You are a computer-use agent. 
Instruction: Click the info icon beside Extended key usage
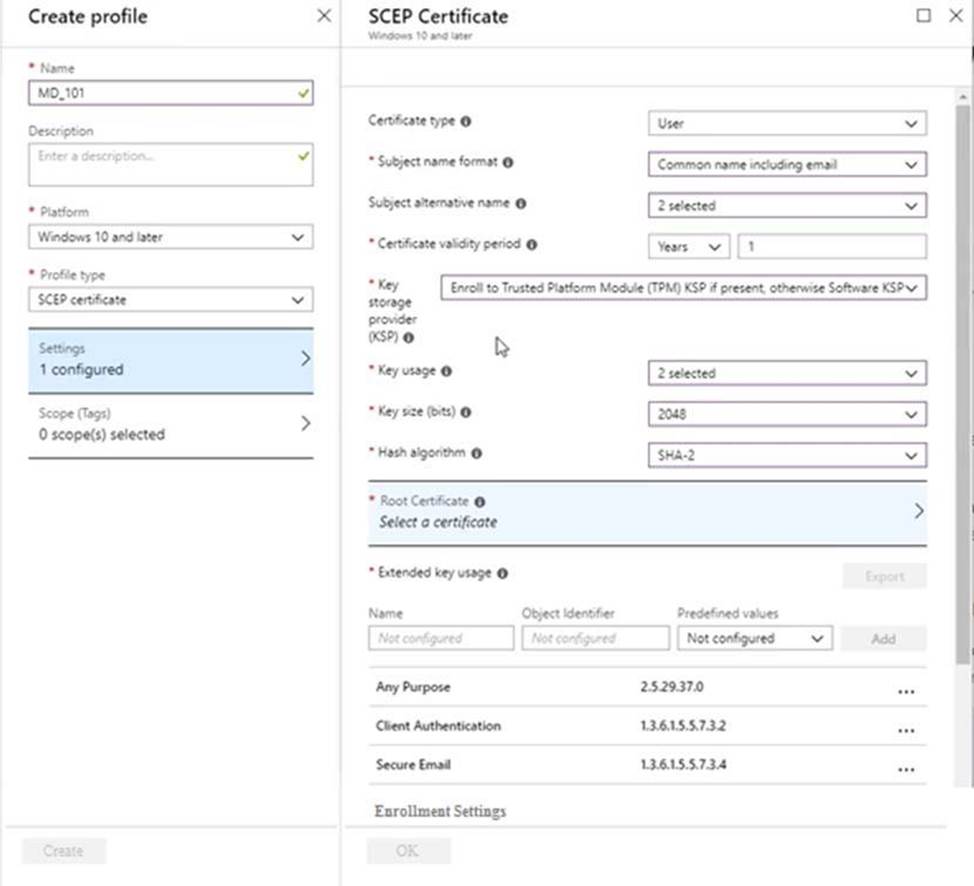tap(502, 574)
